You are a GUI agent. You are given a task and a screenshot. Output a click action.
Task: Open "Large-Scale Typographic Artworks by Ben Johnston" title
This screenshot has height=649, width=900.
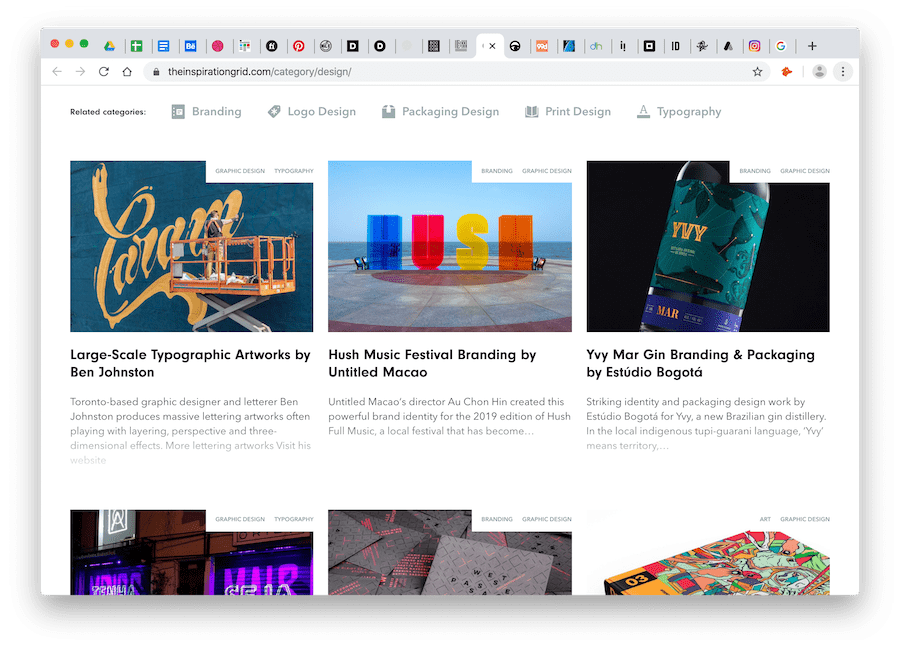tap(191, 363)
